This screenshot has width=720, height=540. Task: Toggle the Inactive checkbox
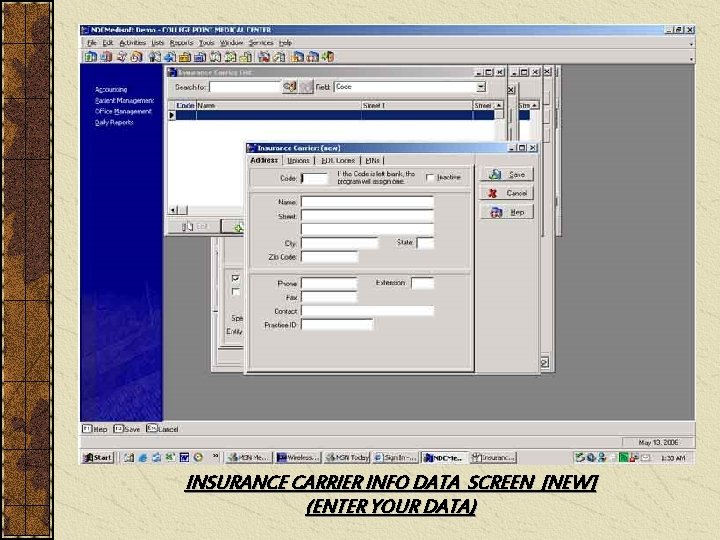tap(430, 177)
